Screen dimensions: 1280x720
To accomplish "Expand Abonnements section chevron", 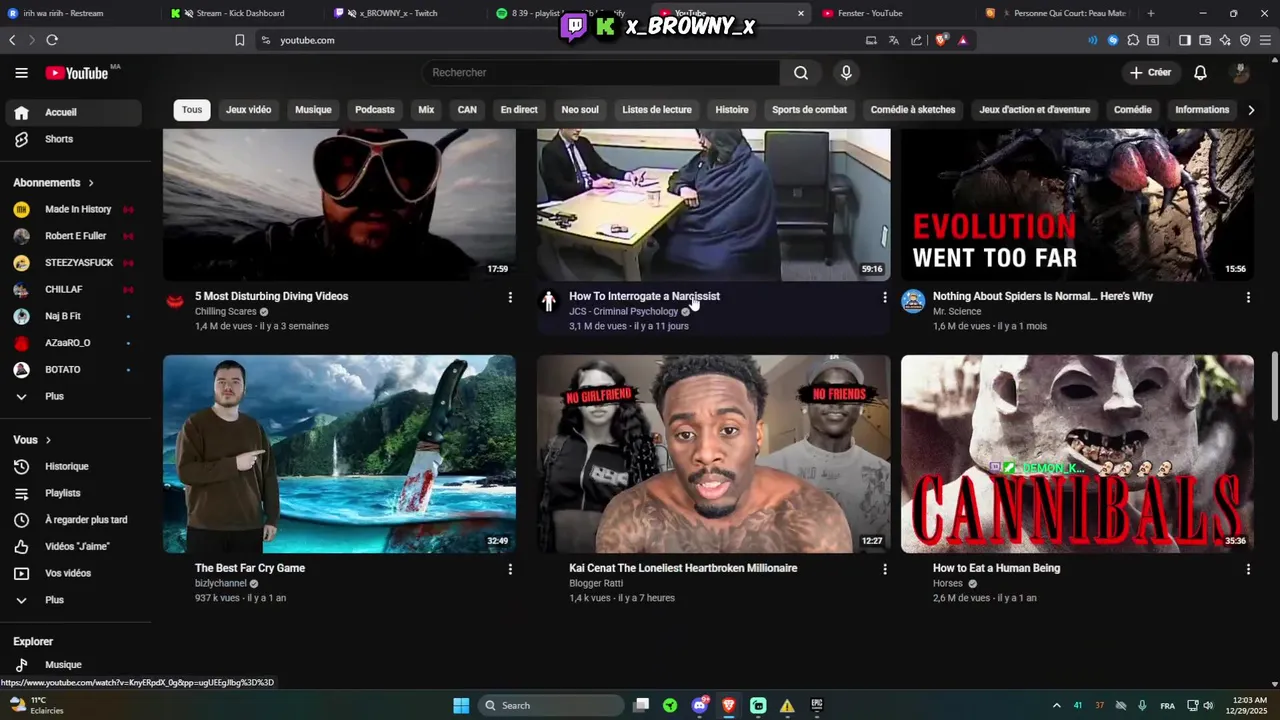I will click(x=91, y=183).
